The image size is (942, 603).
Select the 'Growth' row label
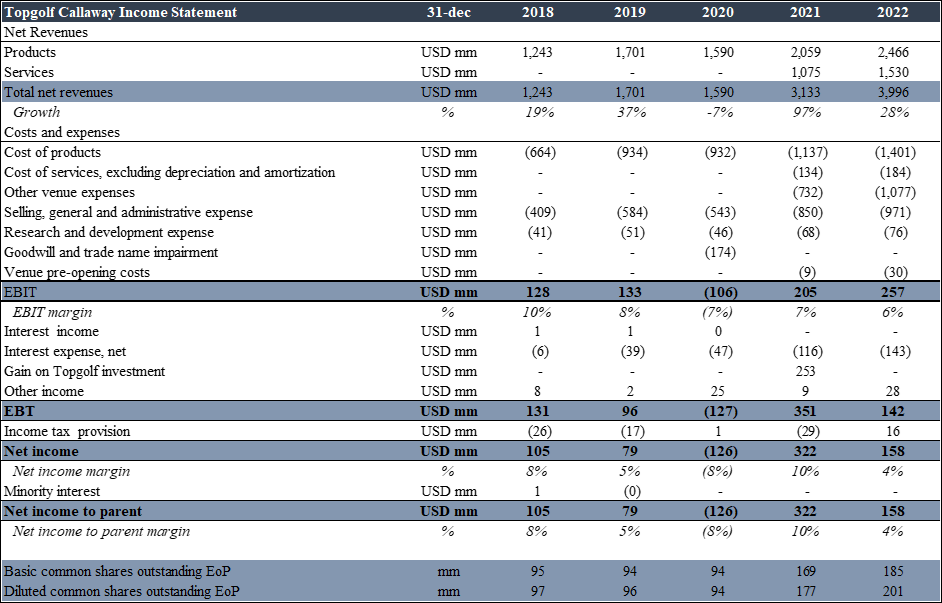point(37,112)
